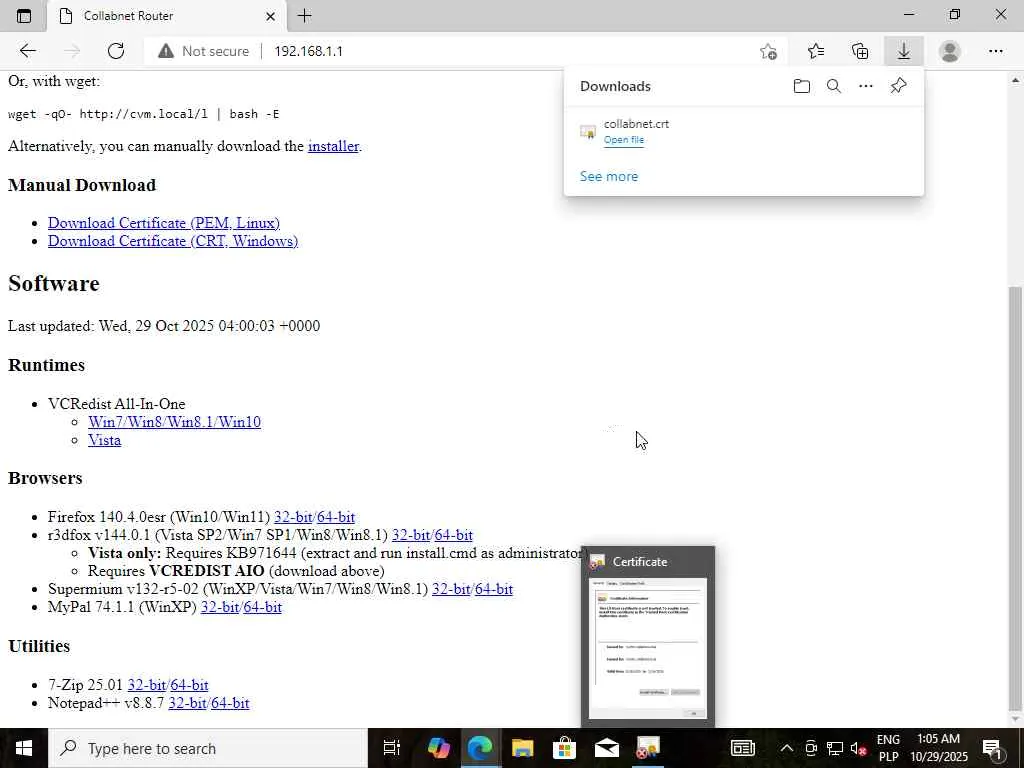
Task: Download Firefox 140.4.0esr 64-bit
Action: pos(336,517)
